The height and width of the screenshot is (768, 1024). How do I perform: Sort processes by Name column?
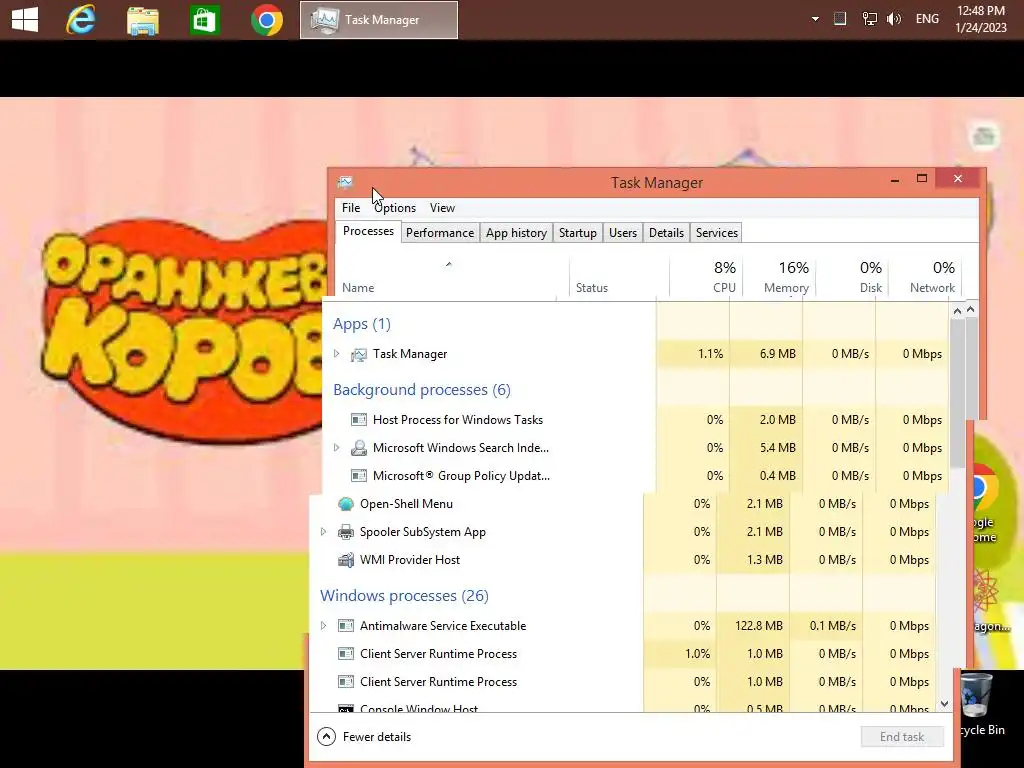pyautogui.click(x=451, y=278)
